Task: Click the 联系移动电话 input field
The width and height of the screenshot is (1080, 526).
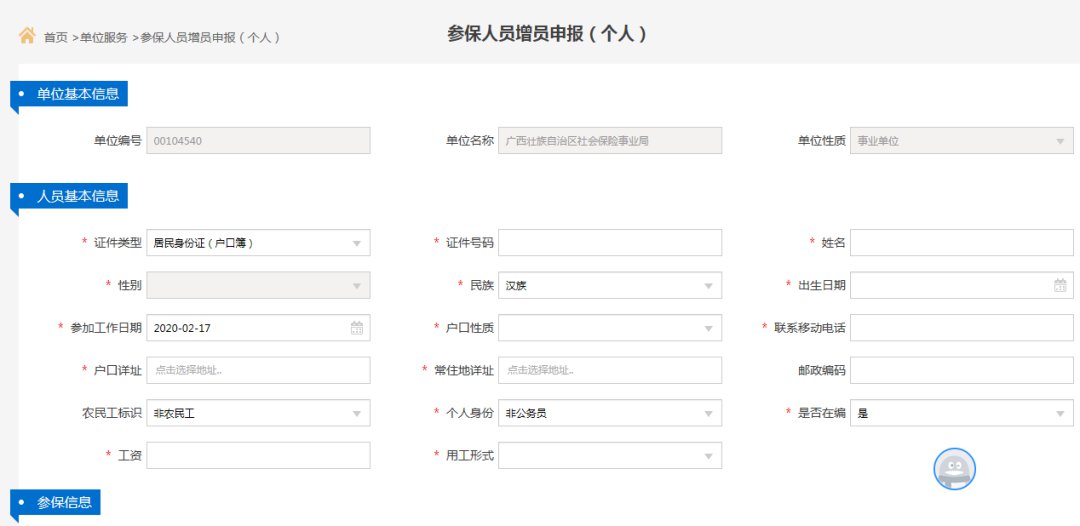Action: coord(962,328)
